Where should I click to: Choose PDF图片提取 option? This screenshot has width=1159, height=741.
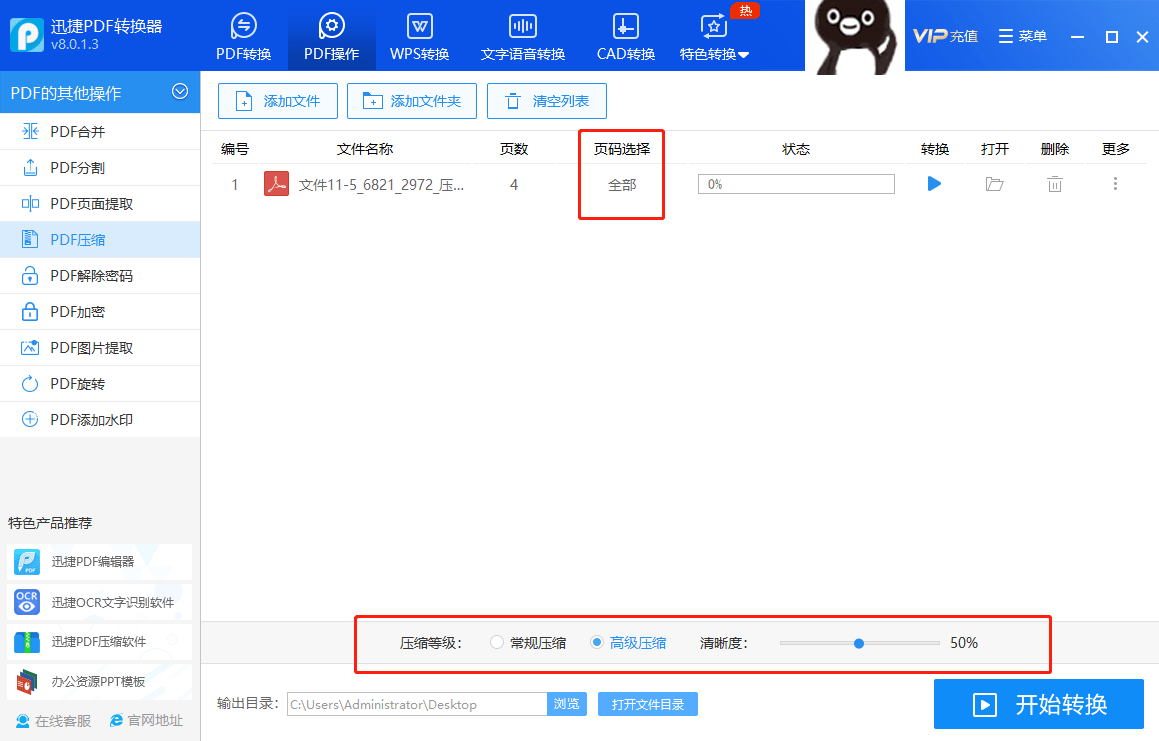point(100,348)
